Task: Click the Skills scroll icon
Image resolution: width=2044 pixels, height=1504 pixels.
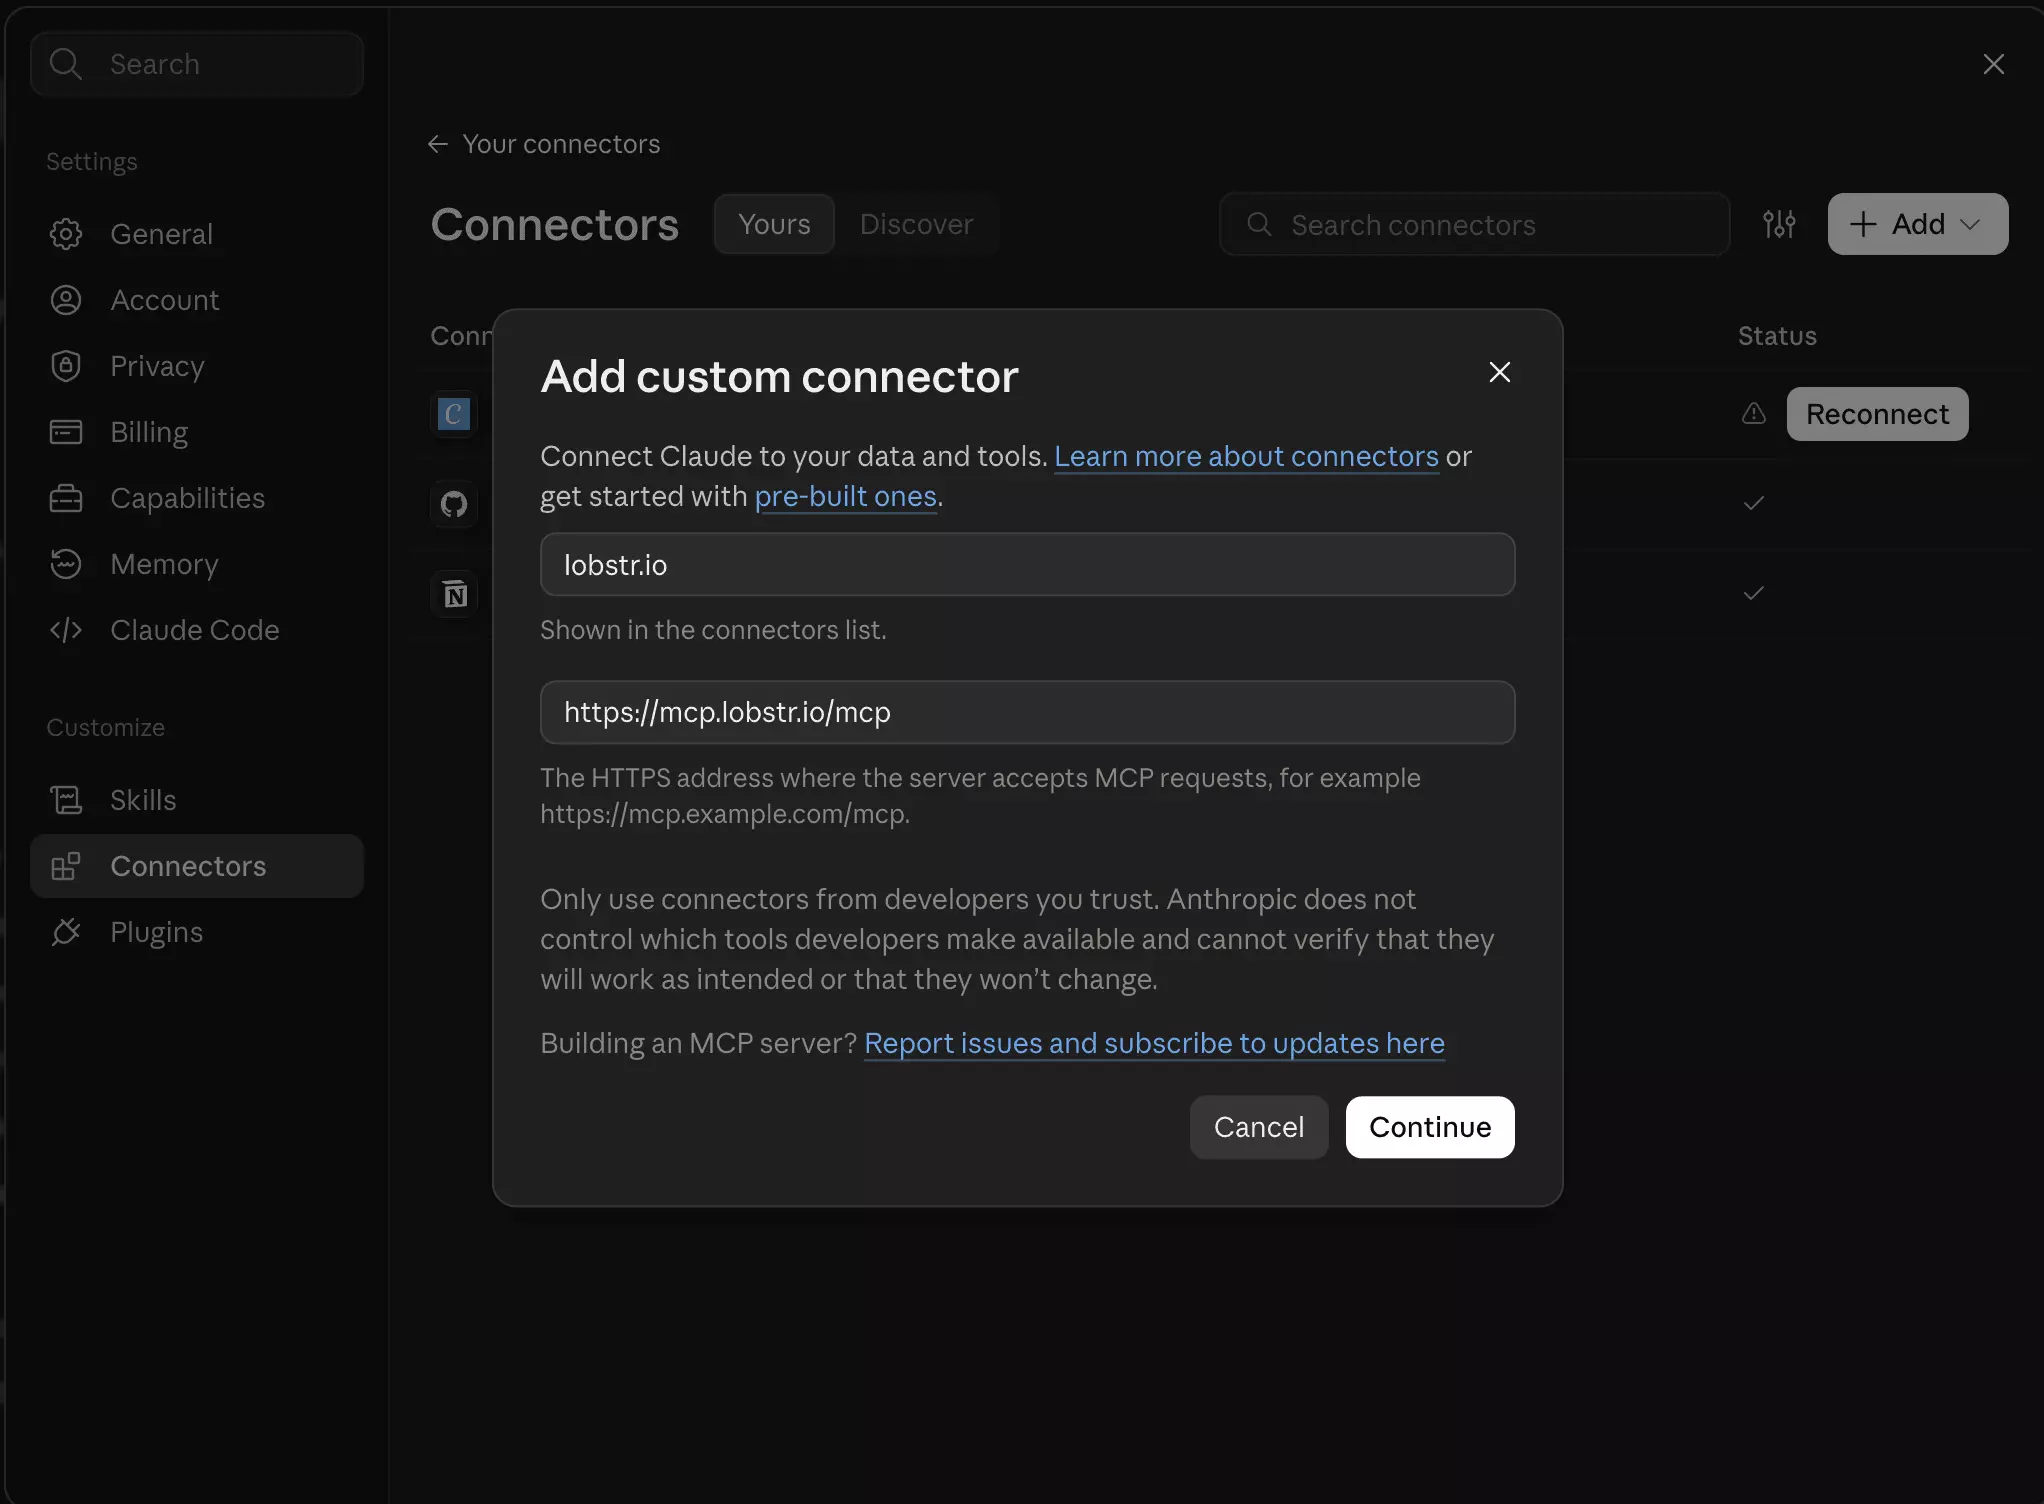Action: pyautogui.click(x=66, y=800)
